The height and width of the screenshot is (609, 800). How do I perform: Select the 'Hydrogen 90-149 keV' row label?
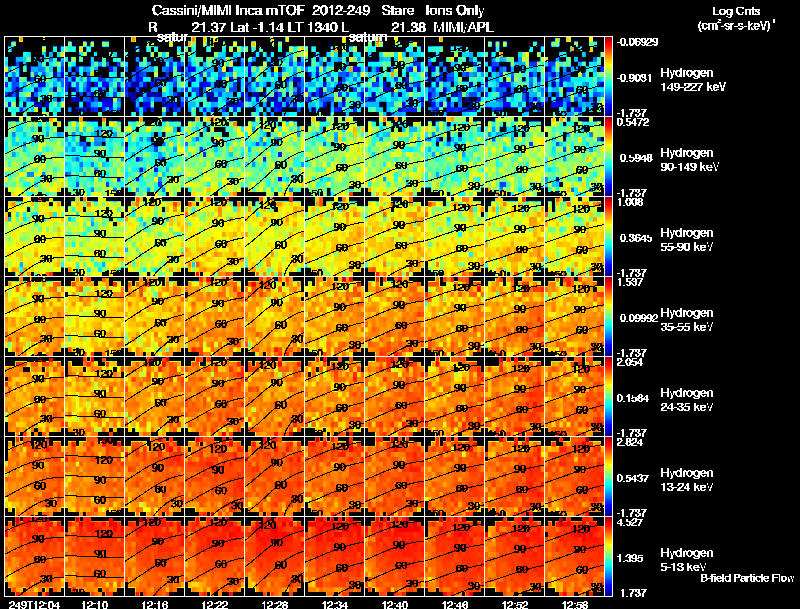coord(689,160)
